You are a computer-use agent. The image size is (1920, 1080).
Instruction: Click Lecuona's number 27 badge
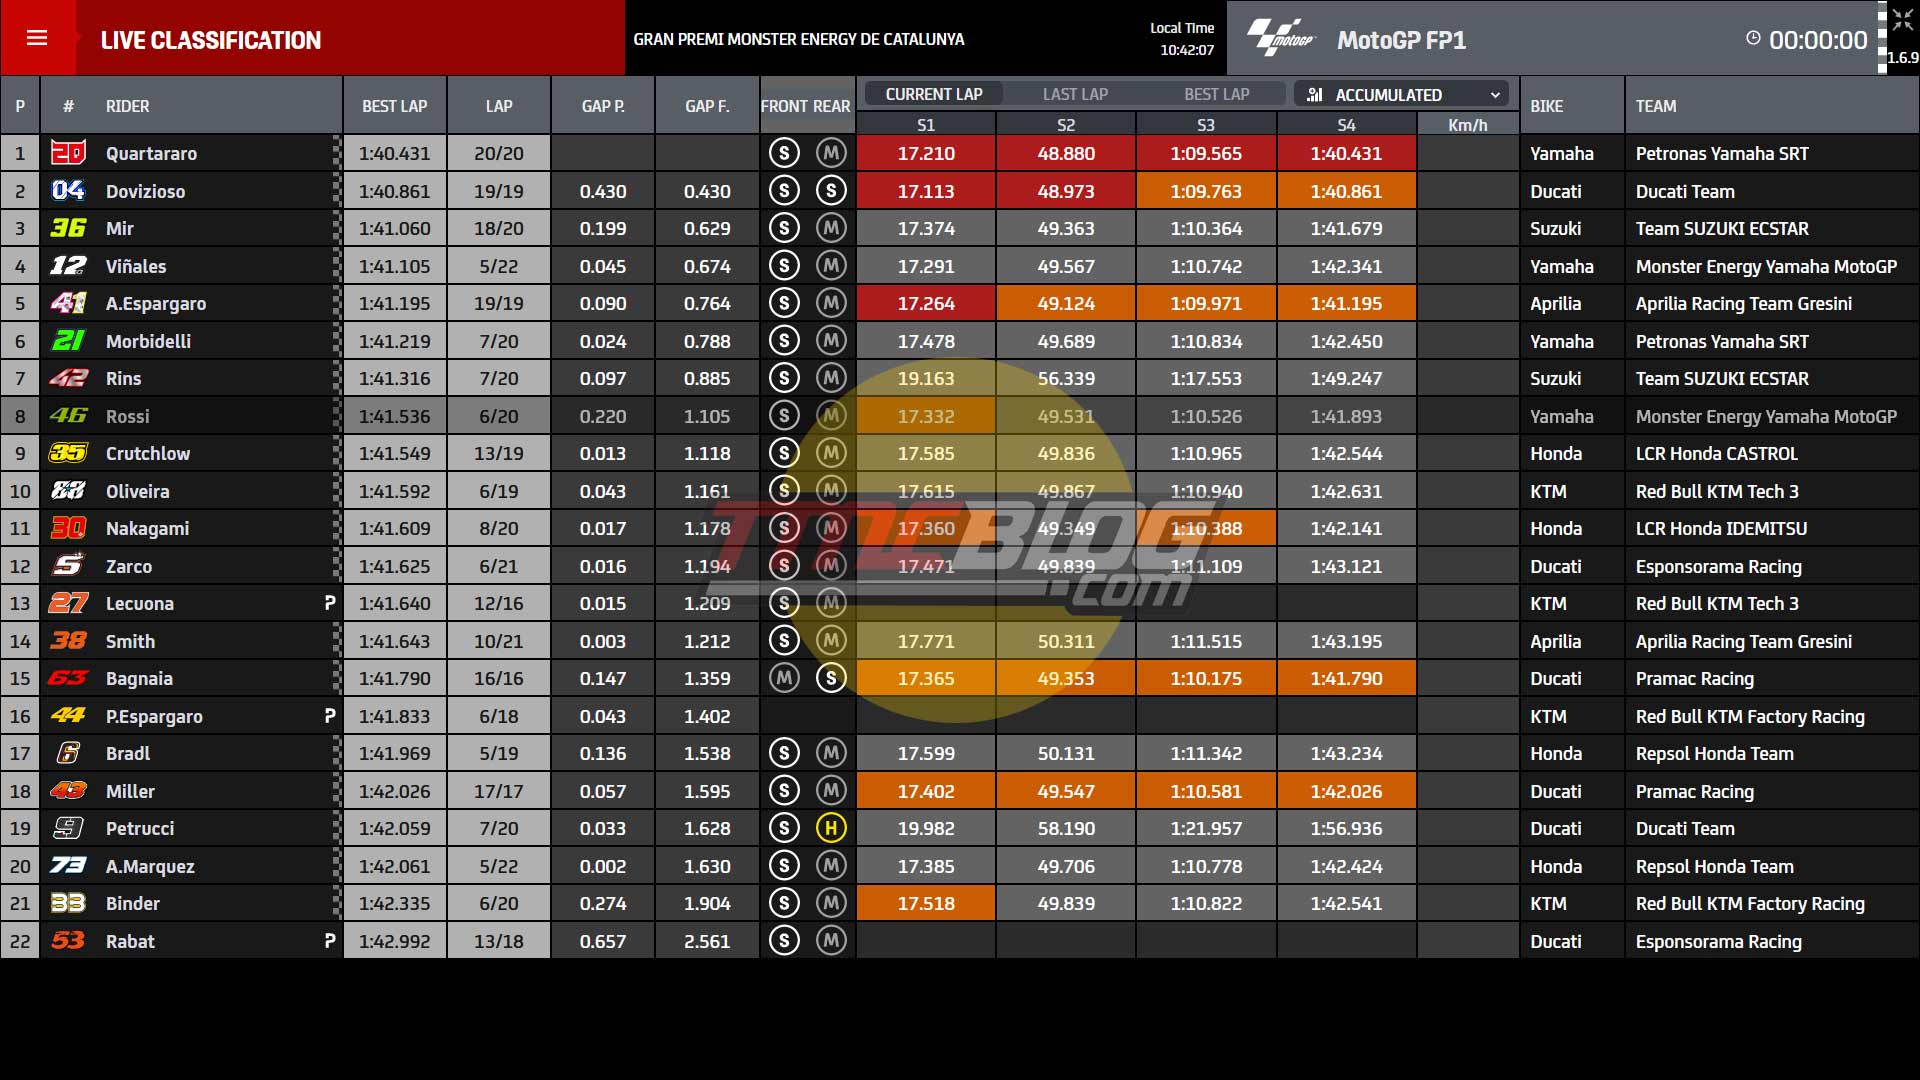[x=68, y=603]
